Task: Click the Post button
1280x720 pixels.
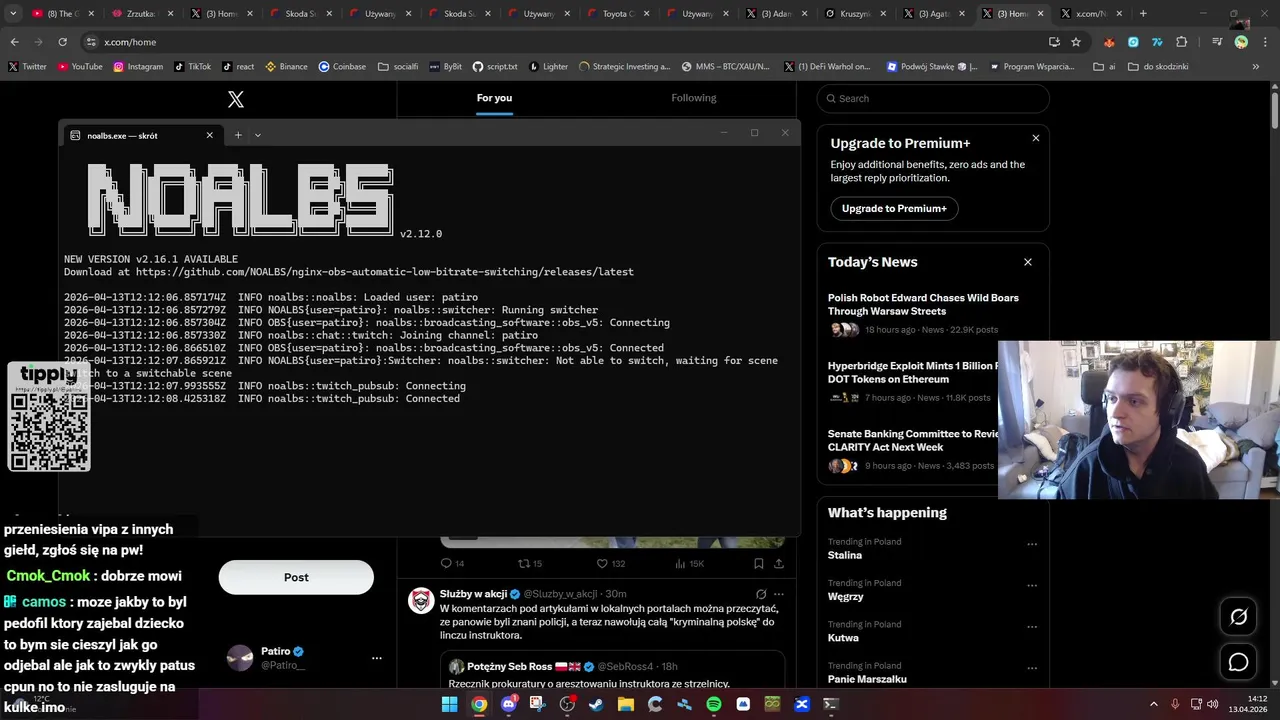Action: coord(296,577)
